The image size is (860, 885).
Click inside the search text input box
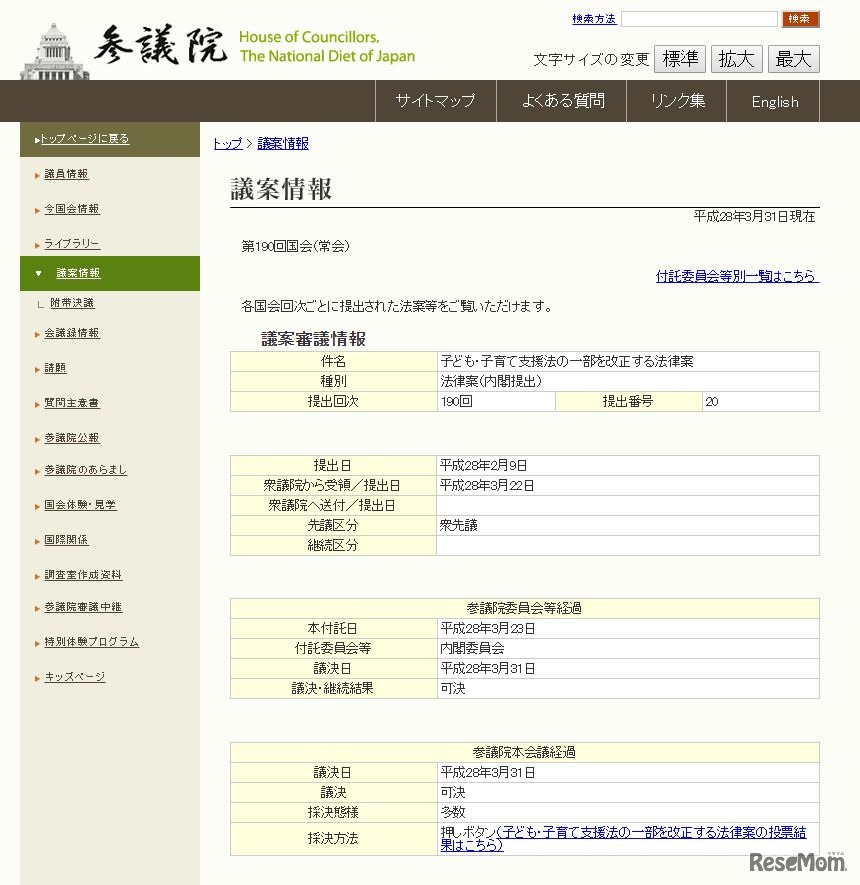coord(698,18)
